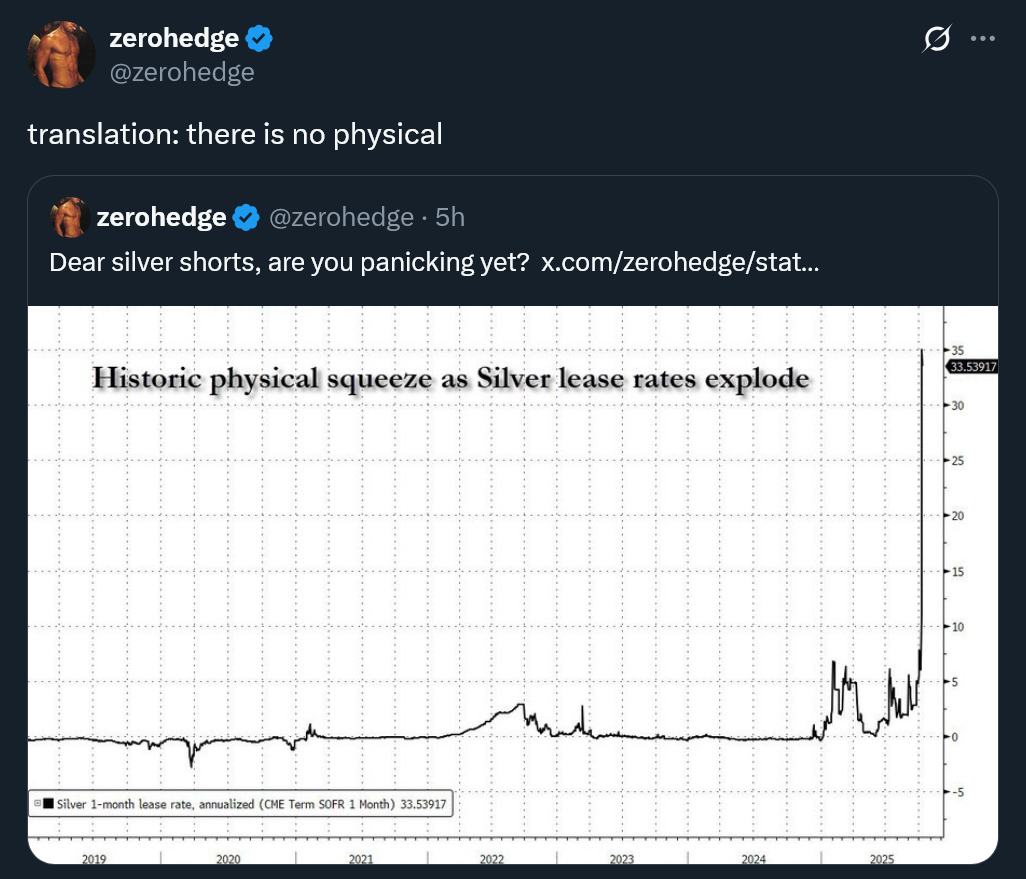This screenshot has height=879, width=1026.
Task: Click the 2019 label on chart timeline
Action: pos(94,859)
